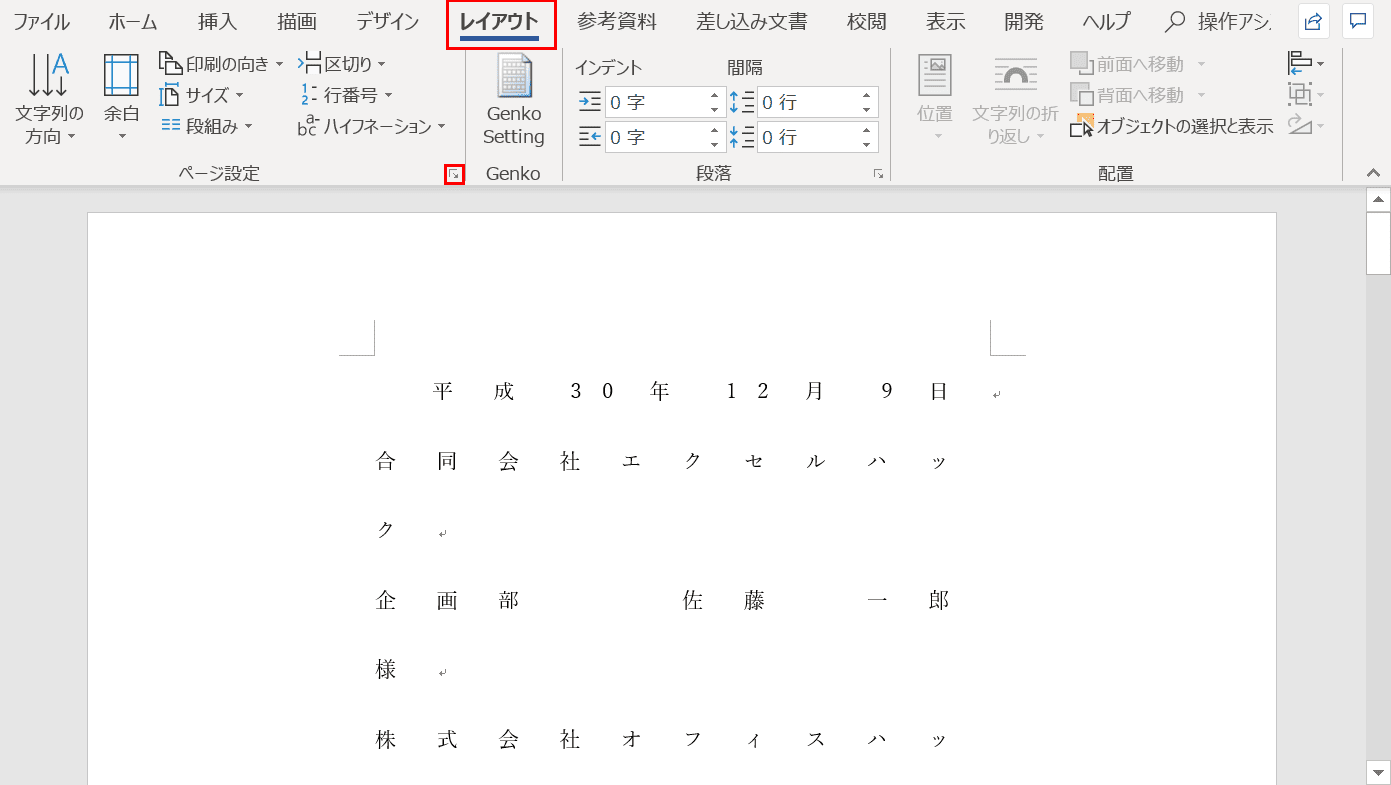
Task: Switch to the 差し込み文書 tab
Action: tap(752, 21)
